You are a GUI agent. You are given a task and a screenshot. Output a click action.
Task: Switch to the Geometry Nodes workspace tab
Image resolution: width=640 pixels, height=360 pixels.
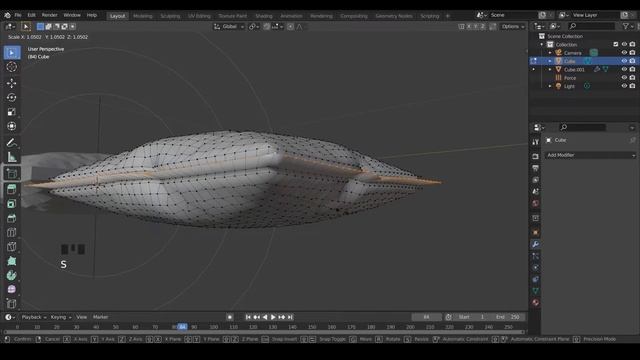(x=394, y=16)
